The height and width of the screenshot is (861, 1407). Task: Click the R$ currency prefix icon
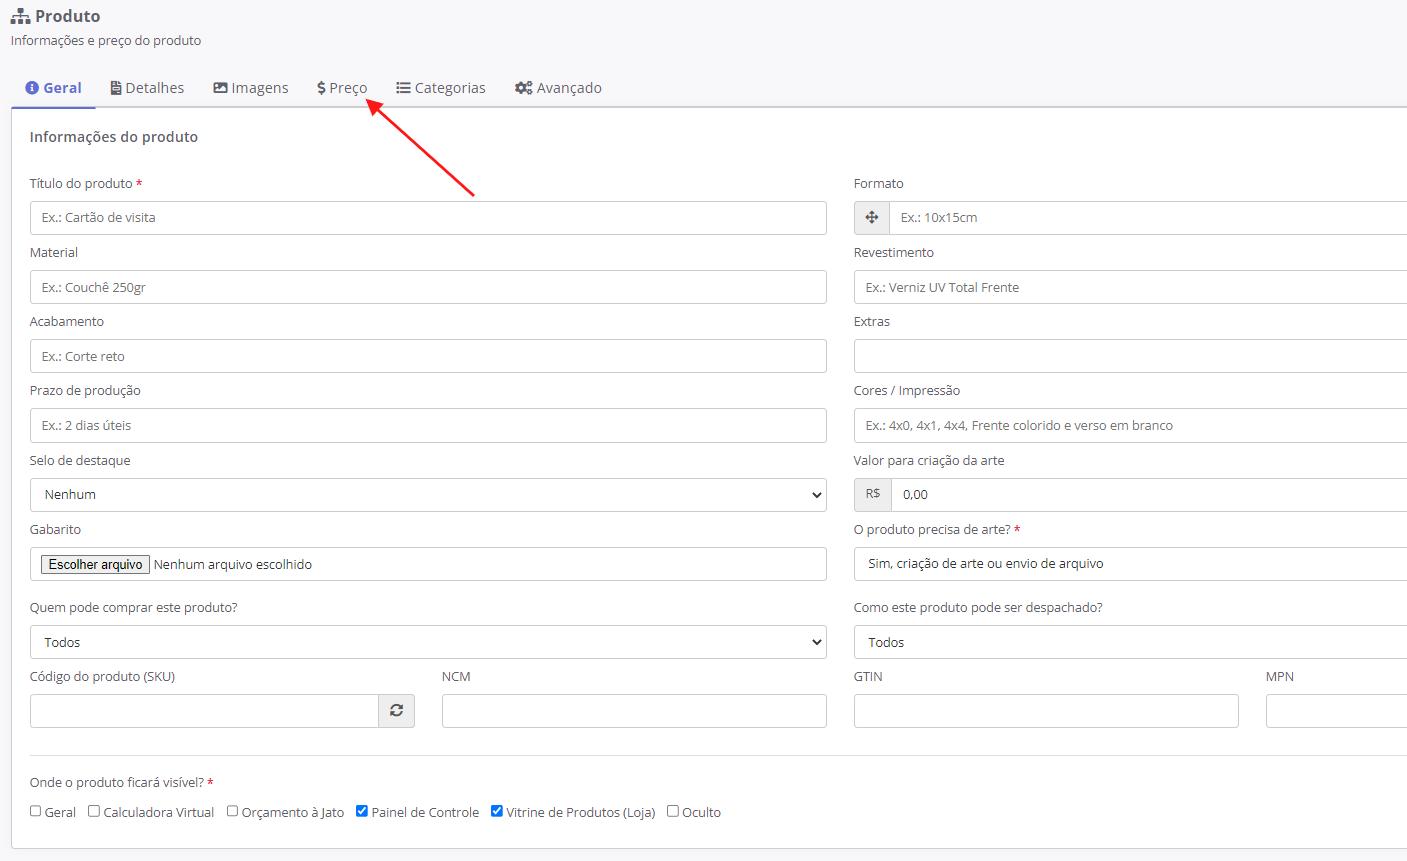[873, 495]
